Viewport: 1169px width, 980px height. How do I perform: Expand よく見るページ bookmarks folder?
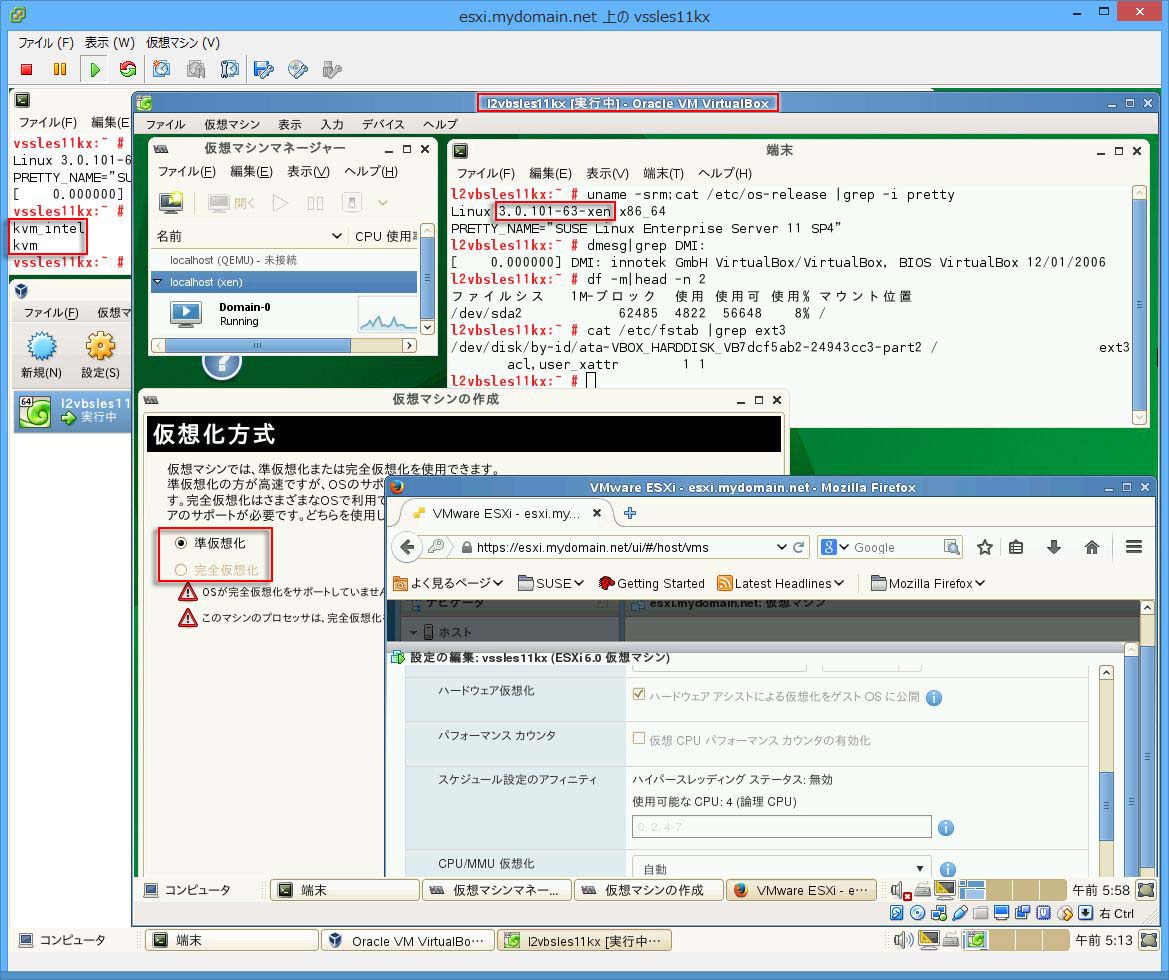(447, 583)
